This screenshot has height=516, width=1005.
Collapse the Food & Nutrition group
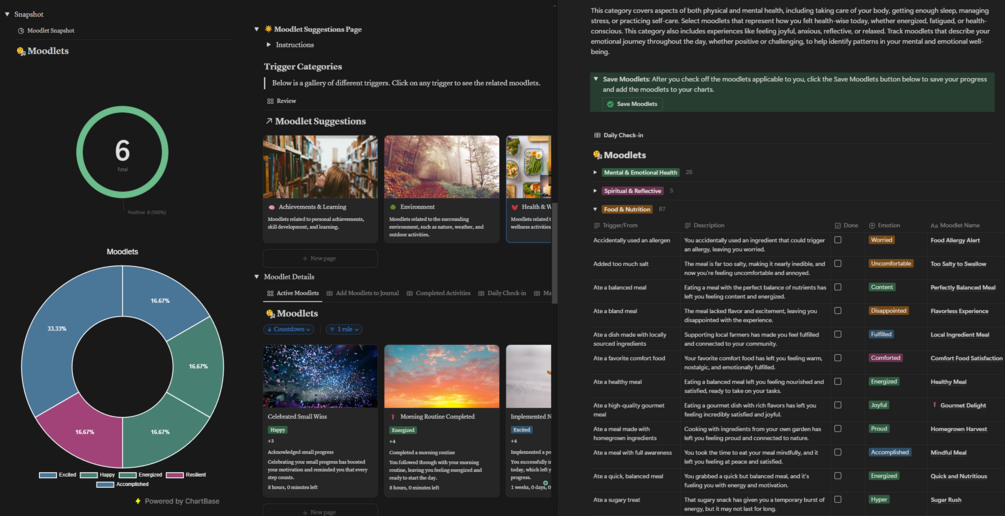click(x=595, y=210)
